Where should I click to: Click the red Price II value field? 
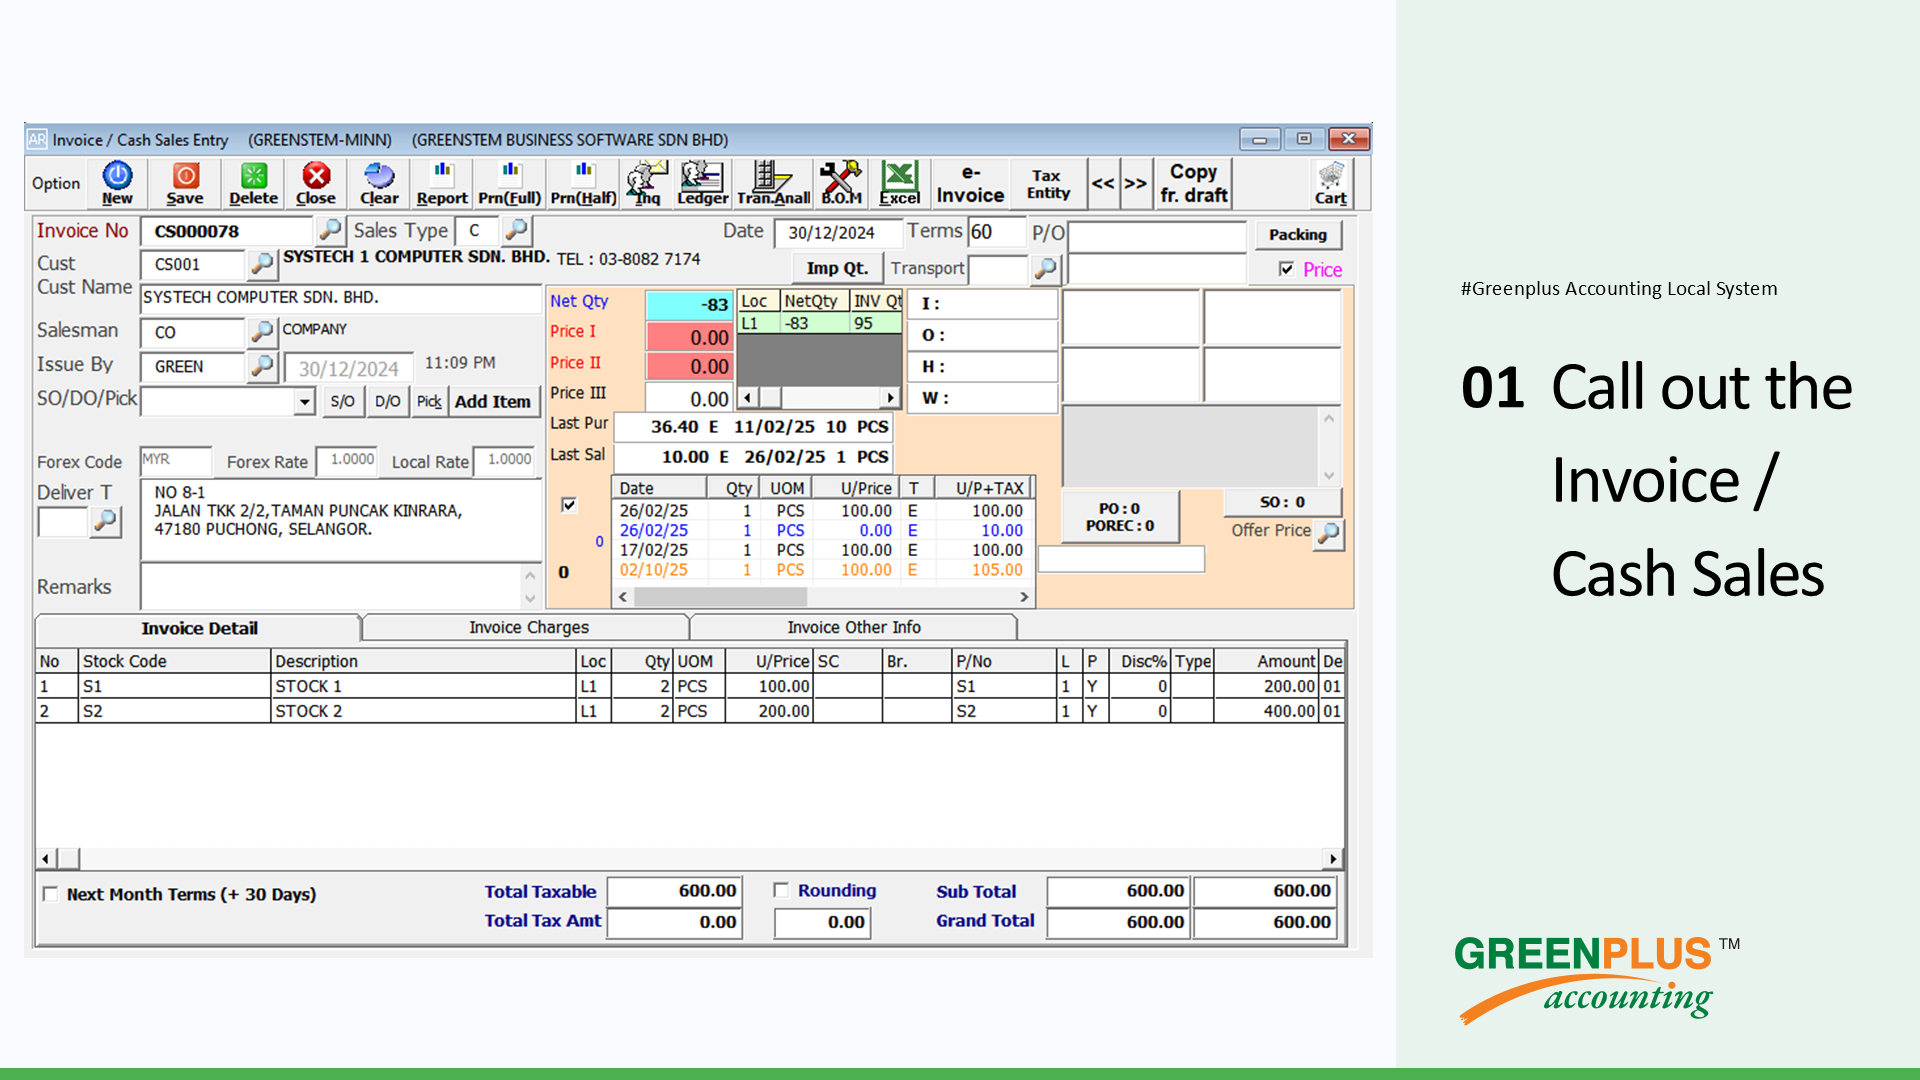pos(689,366)
